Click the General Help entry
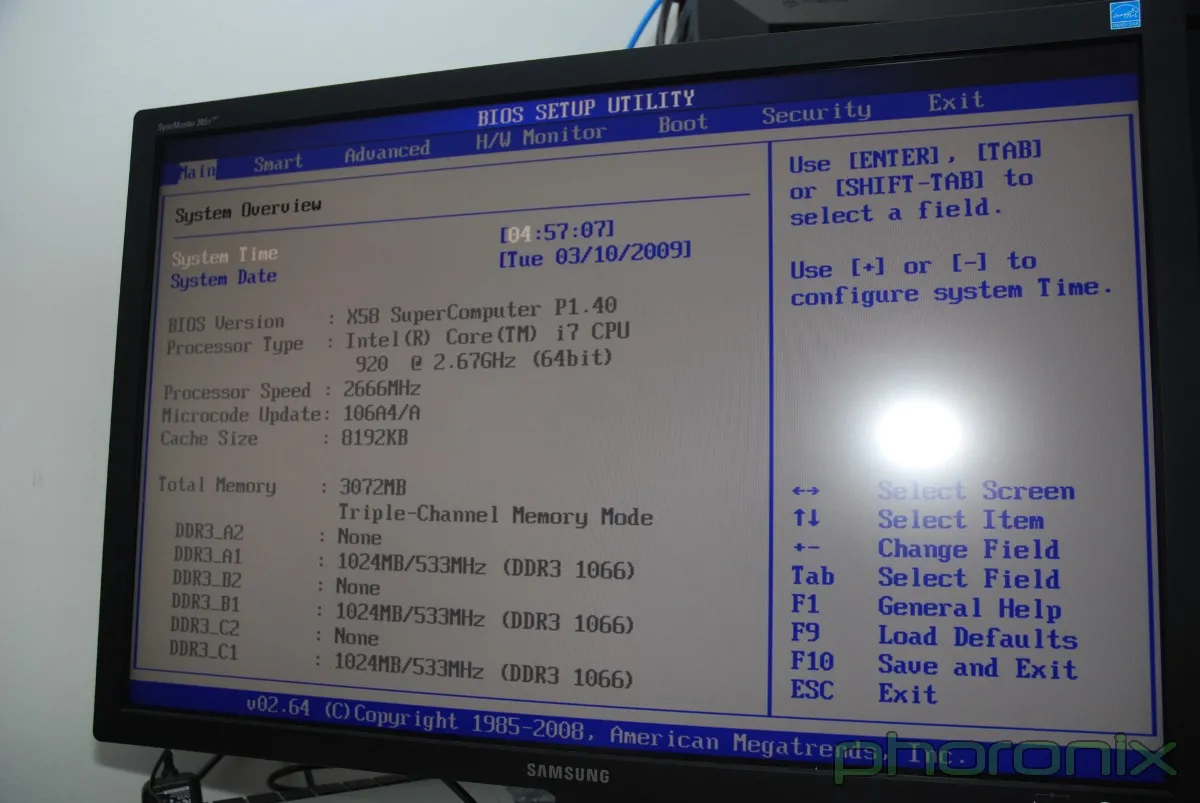The height and width of the screenshot is (803, 1200). coord(969,608)
